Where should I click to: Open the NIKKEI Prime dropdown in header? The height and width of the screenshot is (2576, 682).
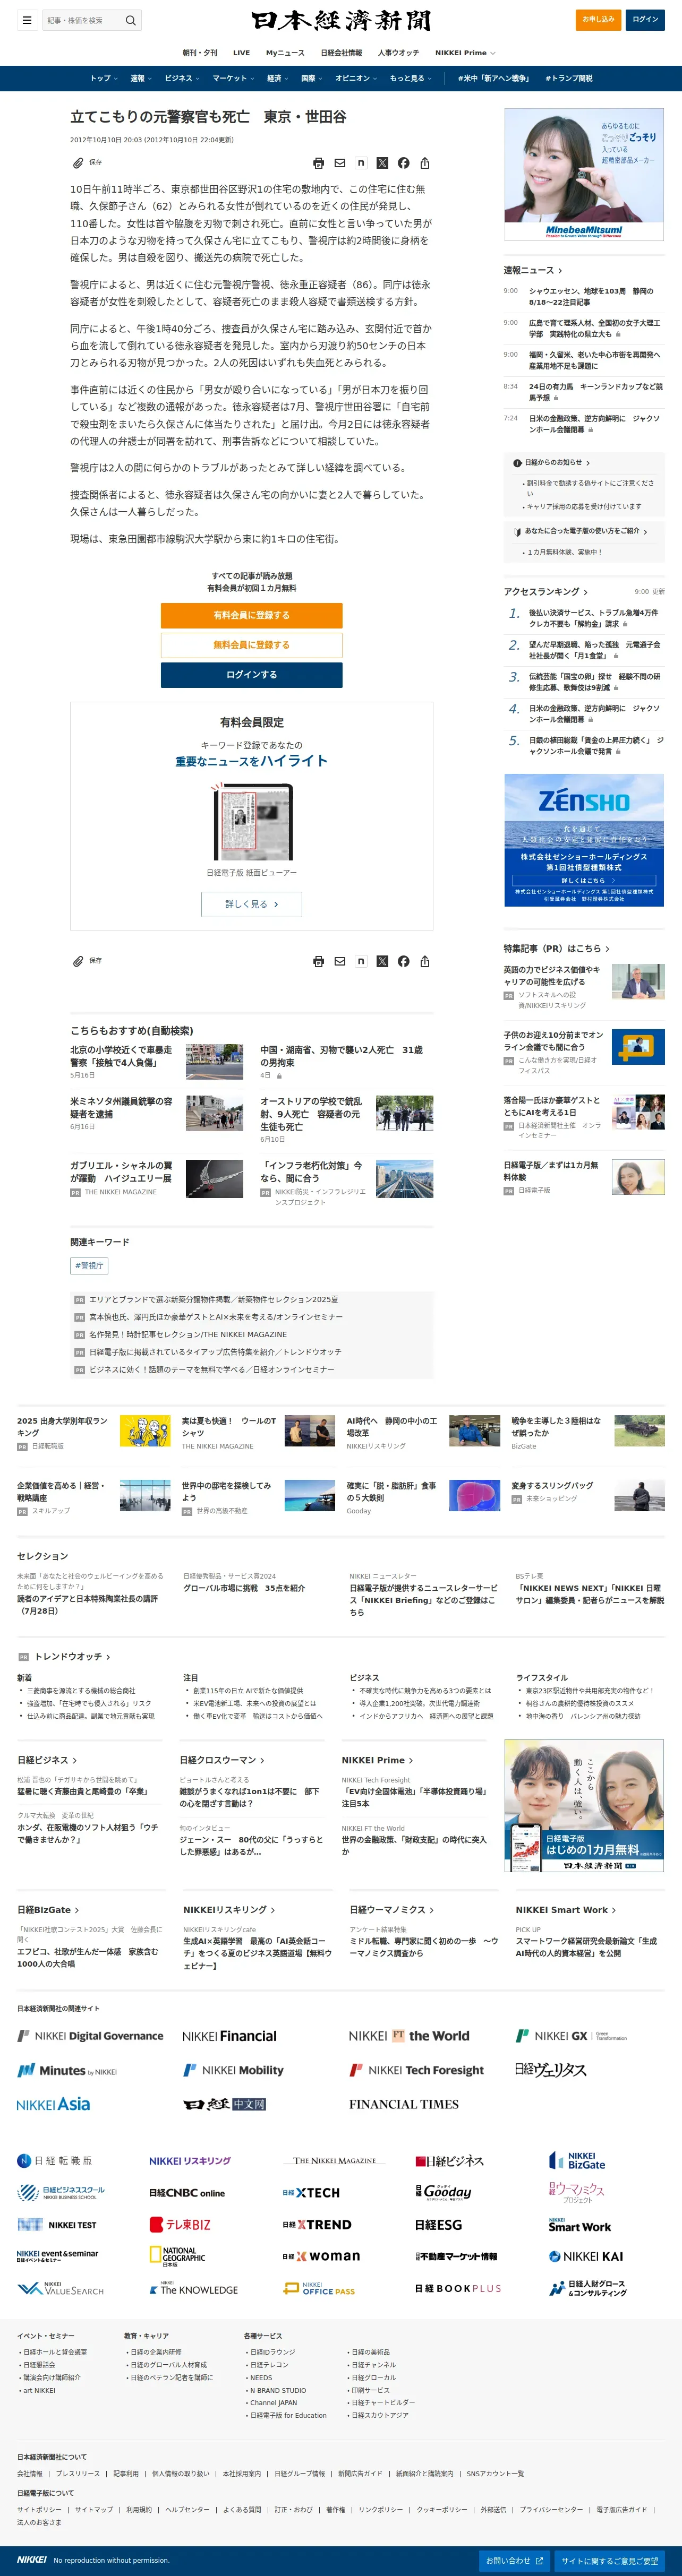(465, 53)
